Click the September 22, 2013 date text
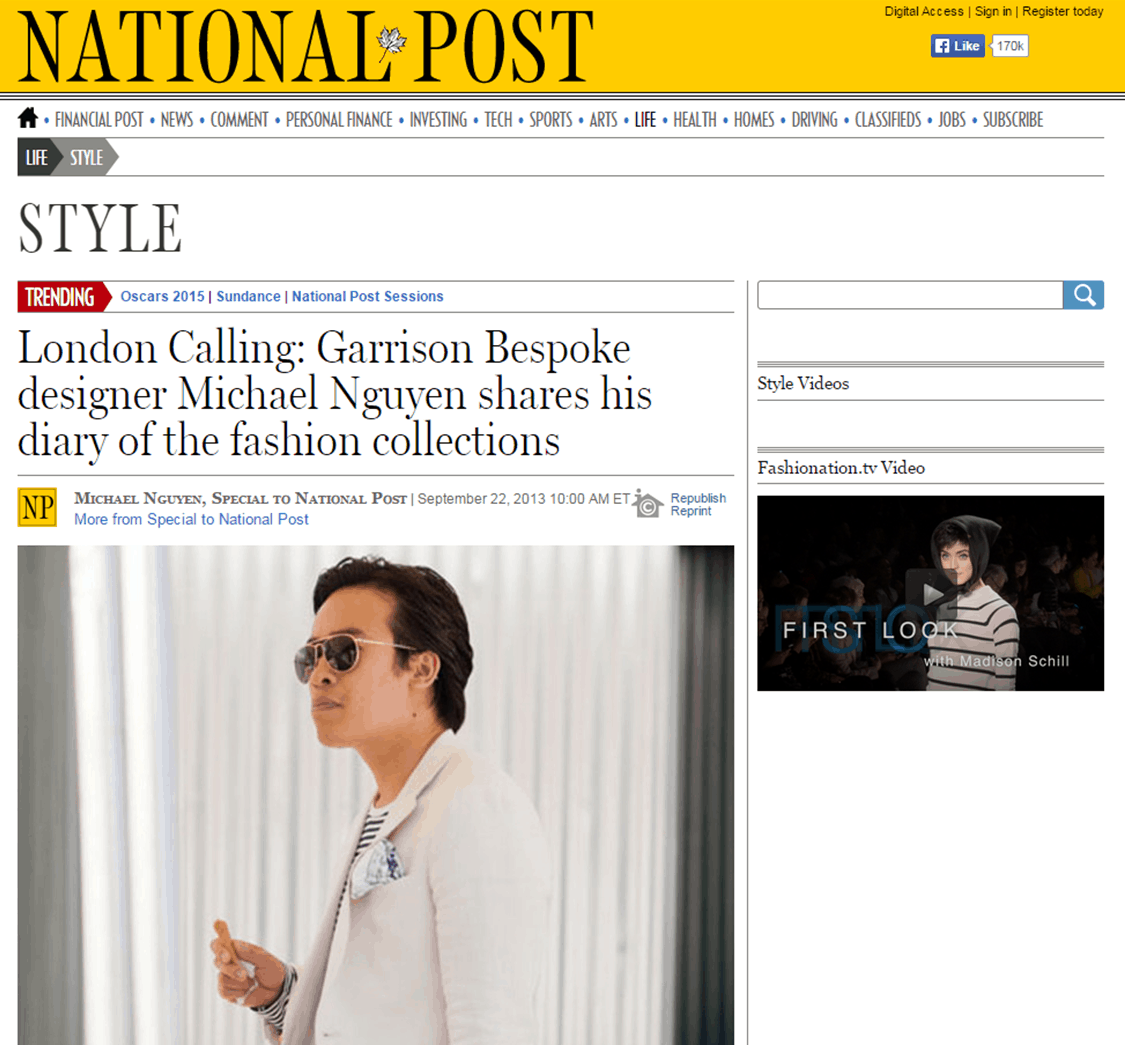1125x1045 pixels. point(524,499)
